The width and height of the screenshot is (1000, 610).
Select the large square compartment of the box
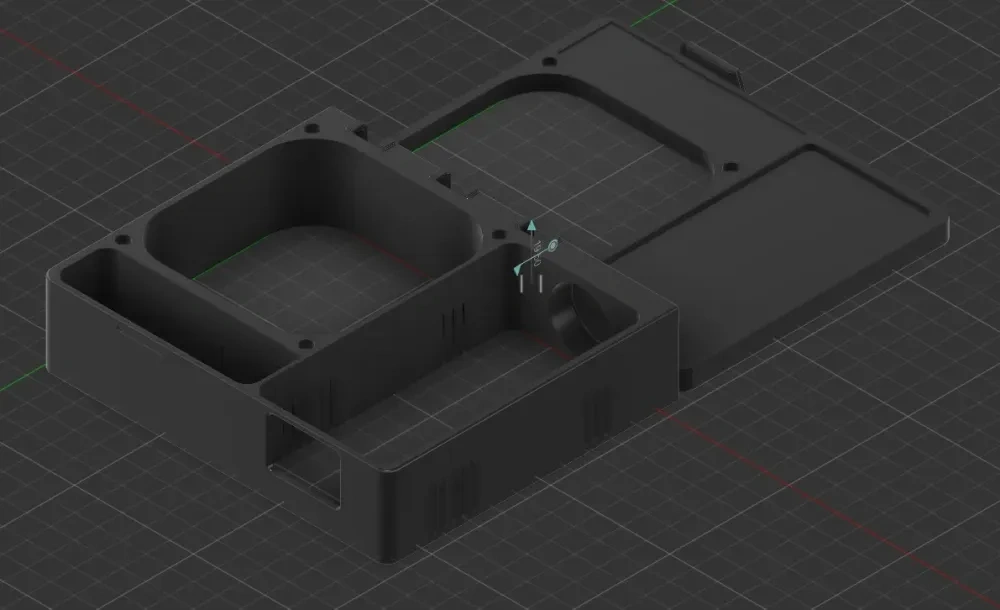[x=300, y=270]
